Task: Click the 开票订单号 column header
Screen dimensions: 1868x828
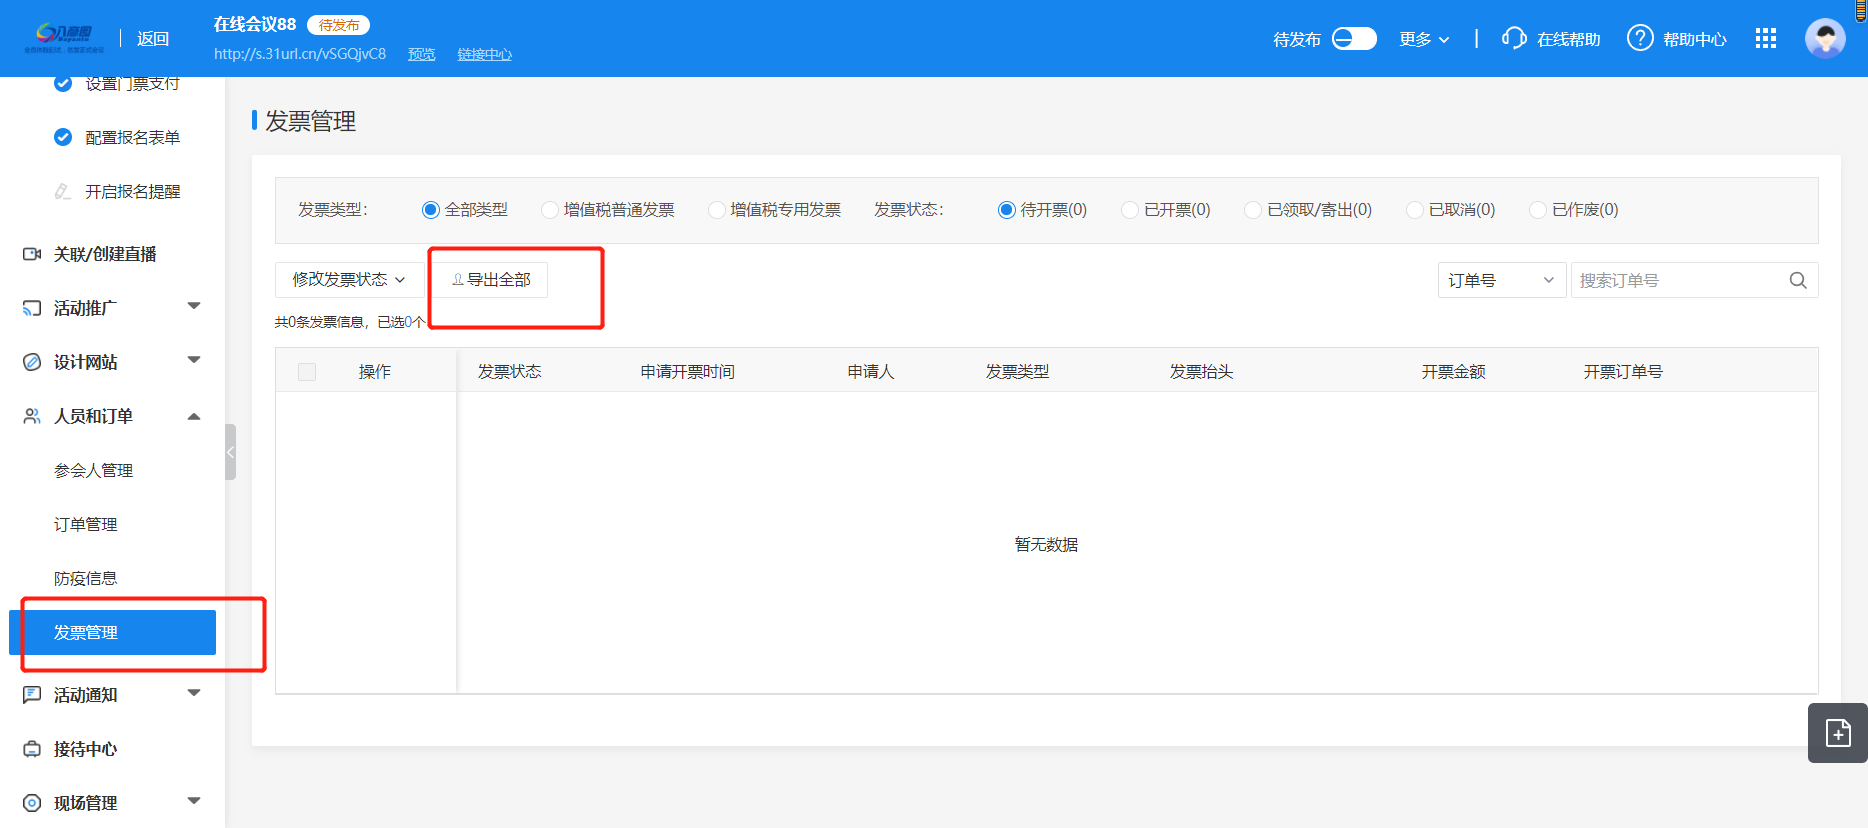Action: [1623, 372]
